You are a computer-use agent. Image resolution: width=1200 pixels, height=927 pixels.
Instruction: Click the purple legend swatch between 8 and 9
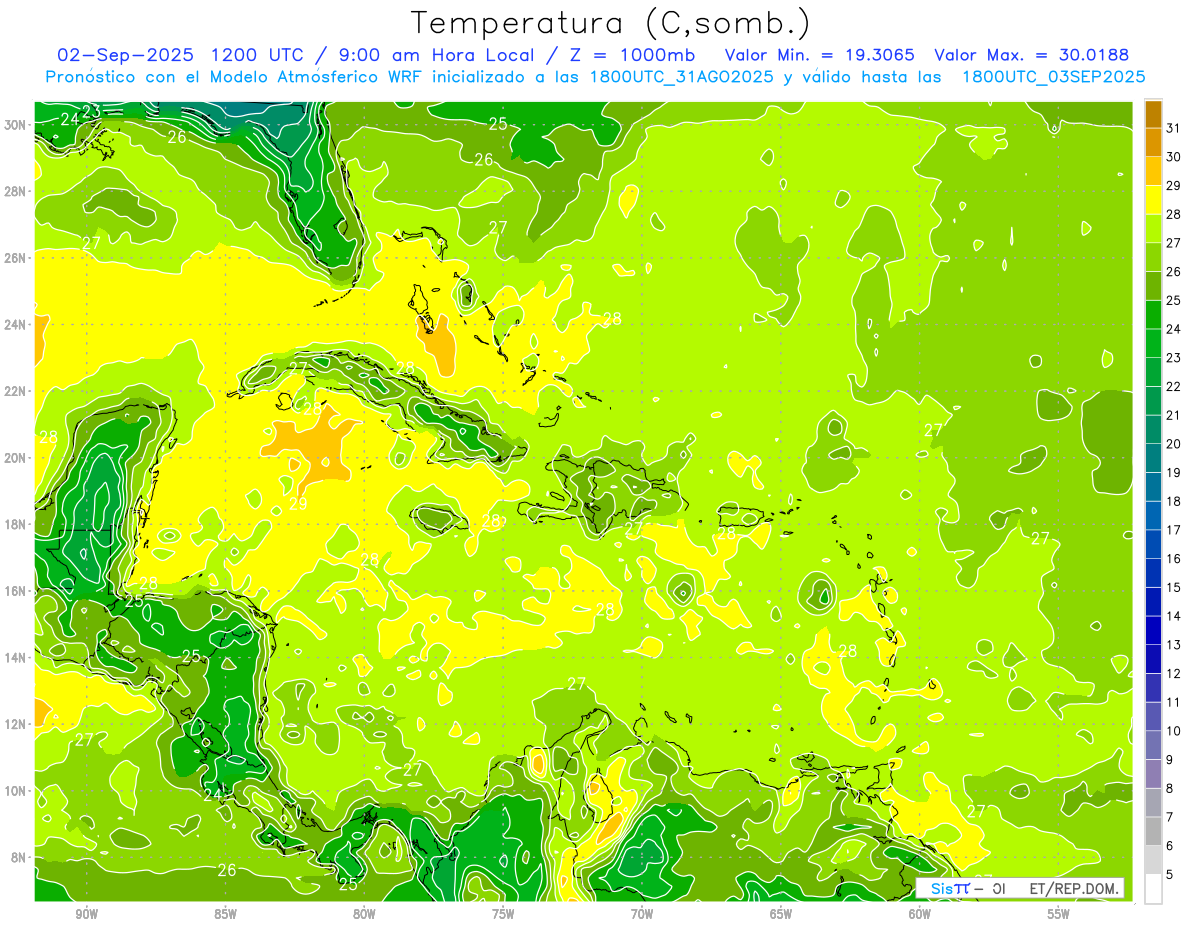click(x=1154, y=773)
